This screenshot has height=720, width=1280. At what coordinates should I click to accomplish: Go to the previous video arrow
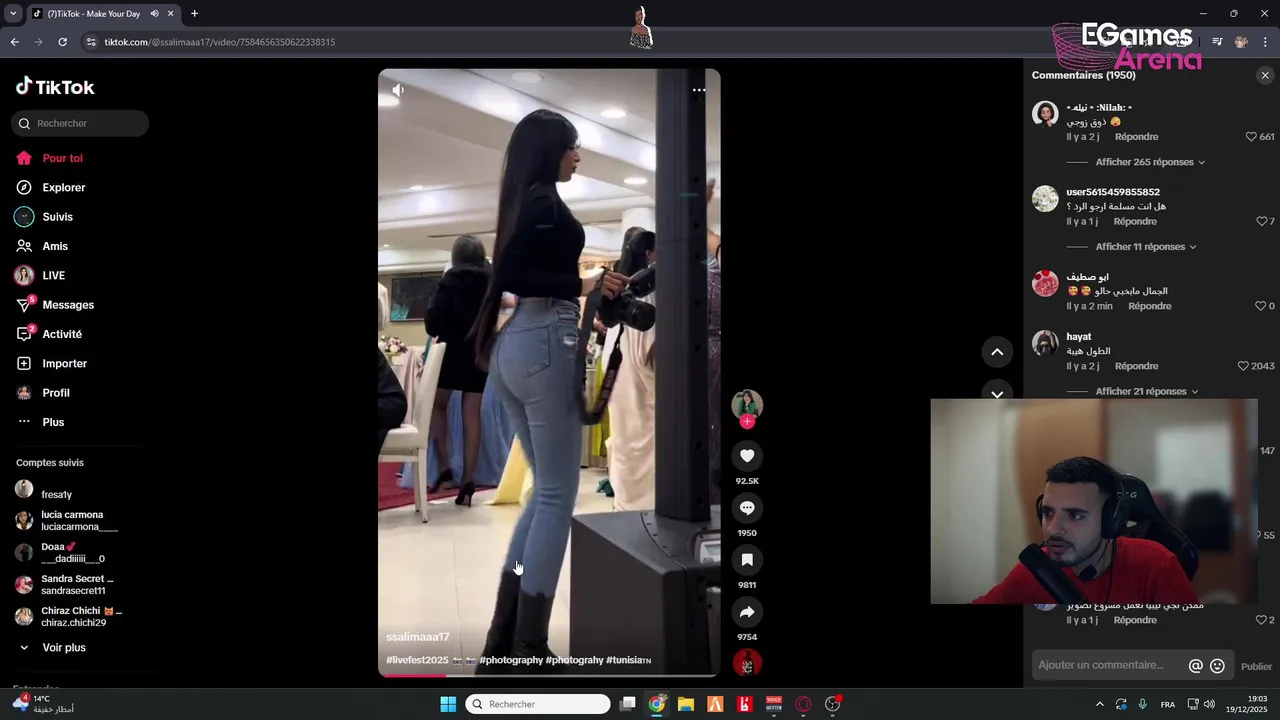point(997,352)
